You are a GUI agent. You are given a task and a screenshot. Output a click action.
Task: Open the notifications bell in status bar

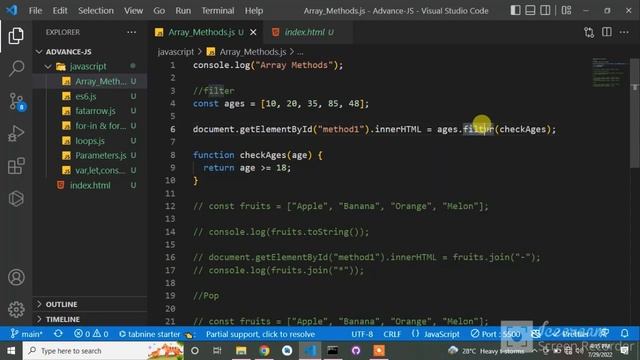coord(624,333)
